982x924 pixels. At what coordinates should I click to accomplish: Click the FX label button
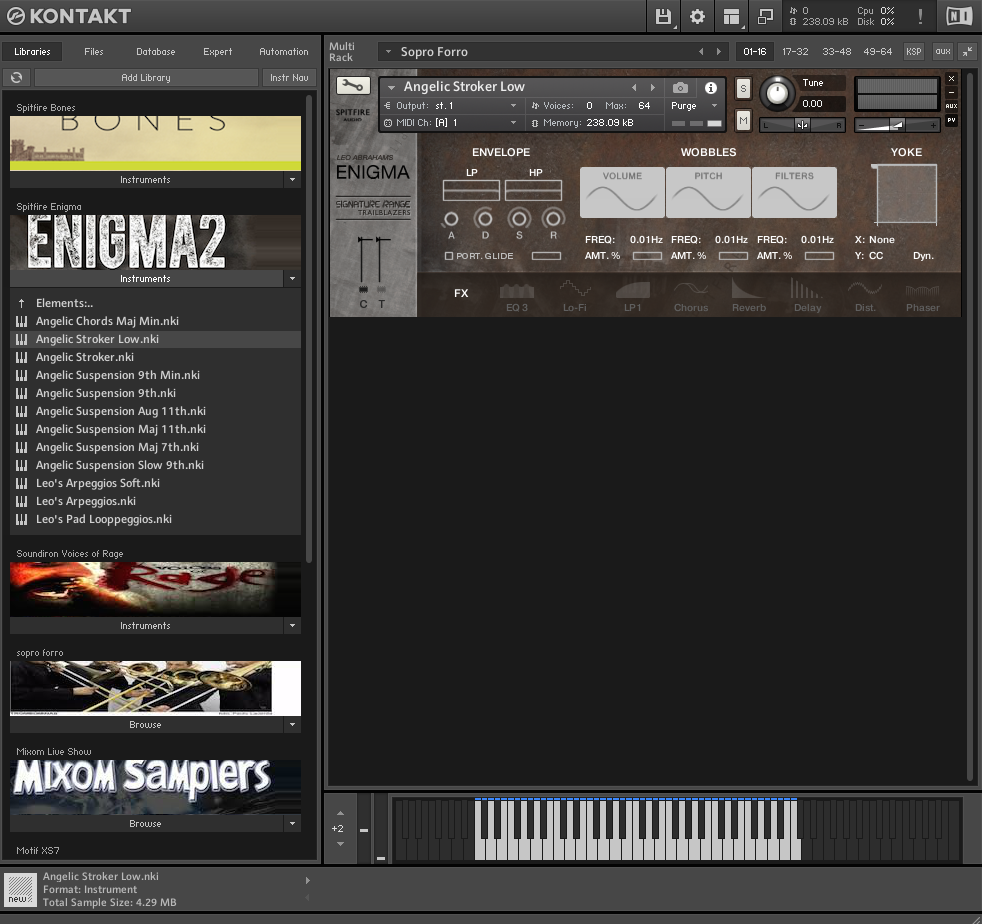pos(461,293)
